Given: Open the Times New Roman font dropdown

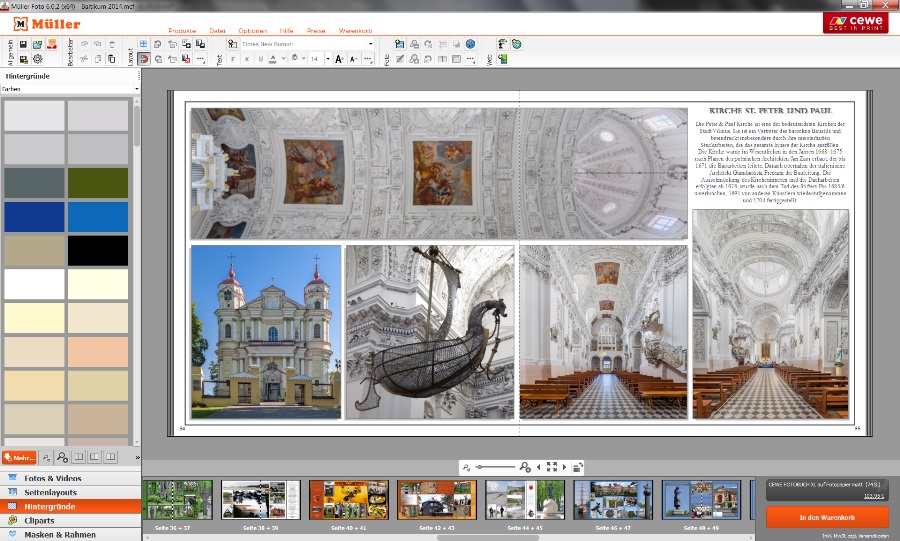Looking at the screenshot, I should [x=370, y=45].
